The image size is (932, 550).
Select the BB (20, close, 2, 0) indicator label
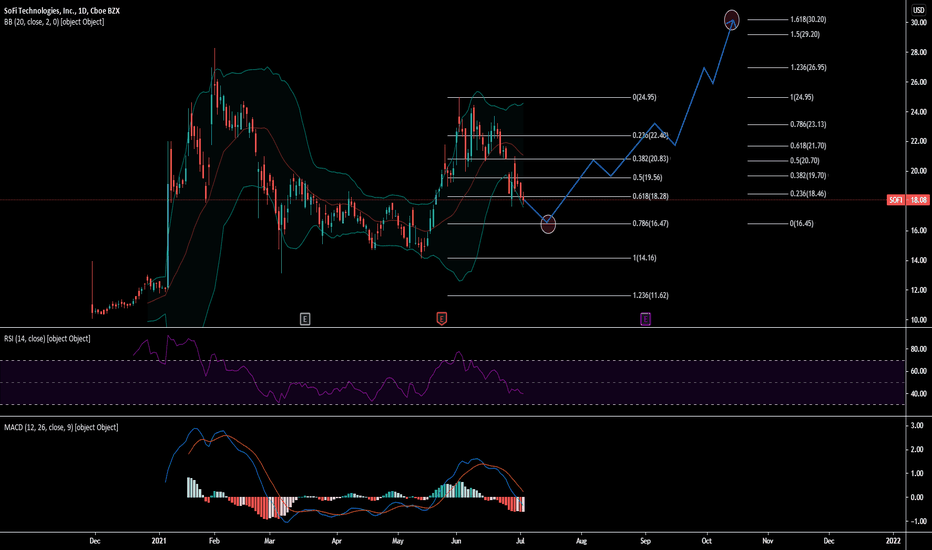coord(54,22)
